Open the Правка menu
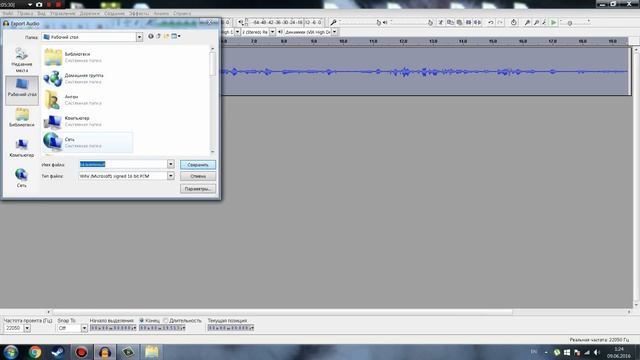 click(x=25, y=13)
